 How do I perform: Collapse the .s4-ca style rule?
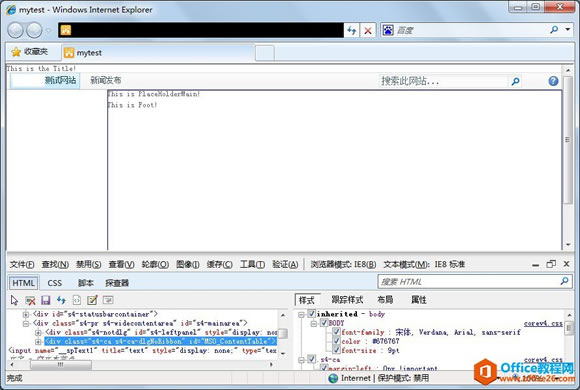click(301, 359)
